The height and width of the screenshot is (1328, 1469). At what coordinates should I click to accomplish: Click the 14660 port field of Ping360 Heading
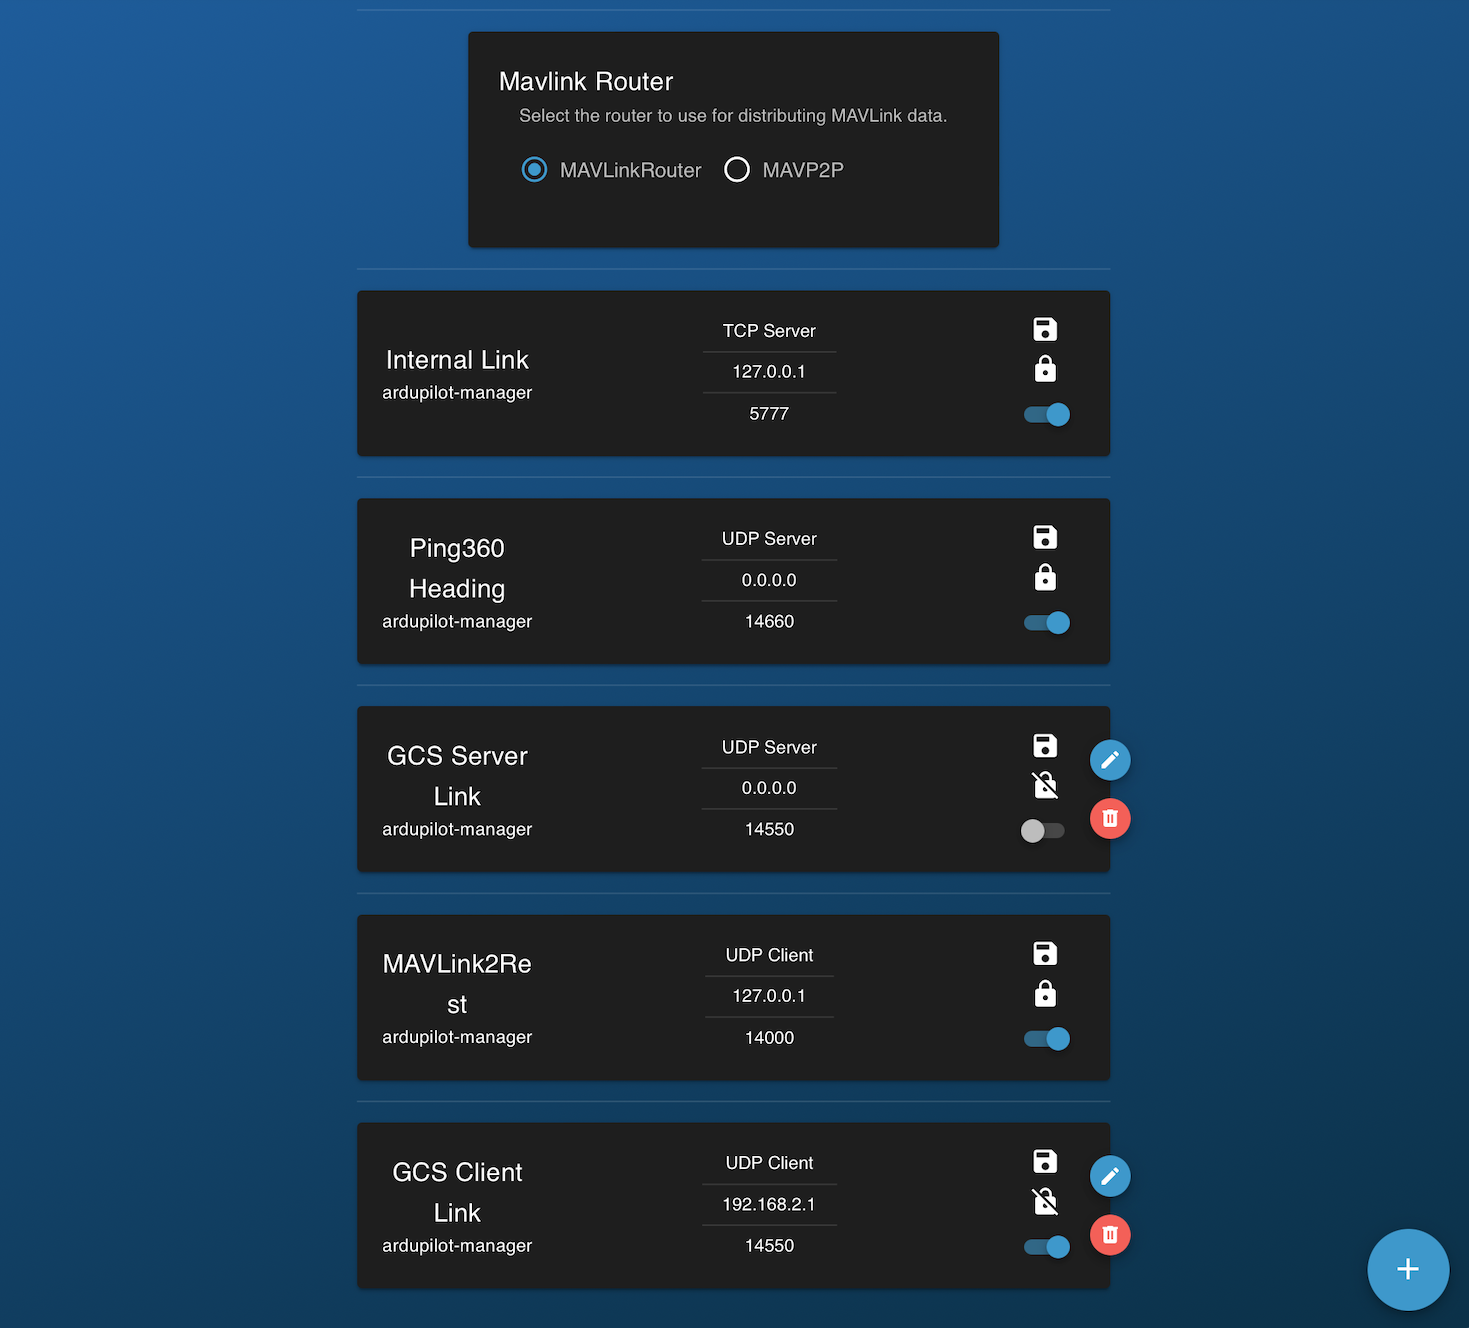(769, 621)
